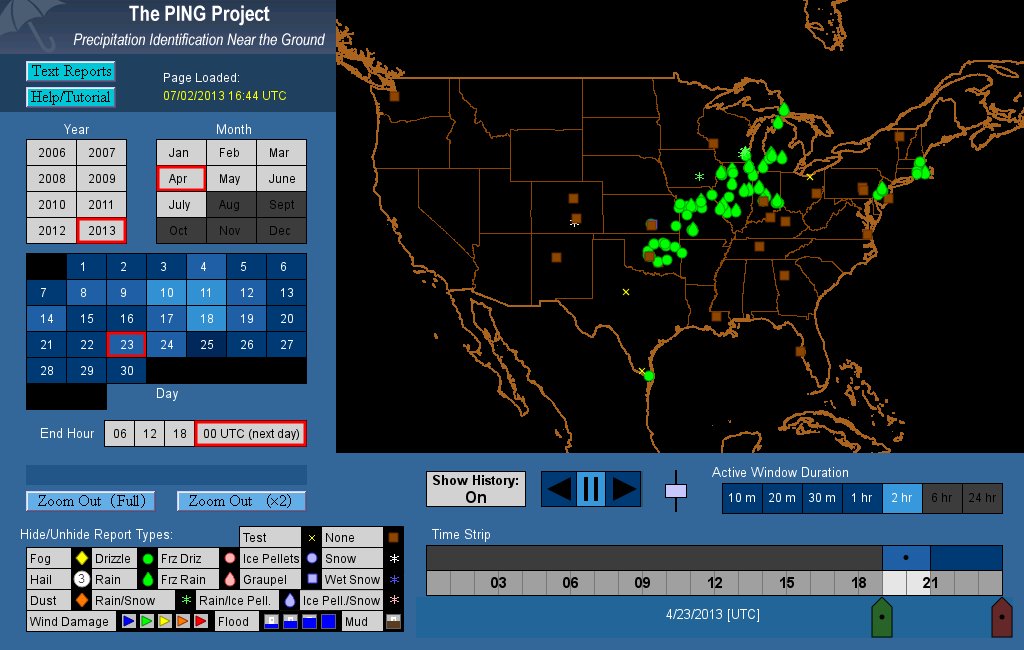
Task: Click the play backward arrow icon
Action: 559,489
